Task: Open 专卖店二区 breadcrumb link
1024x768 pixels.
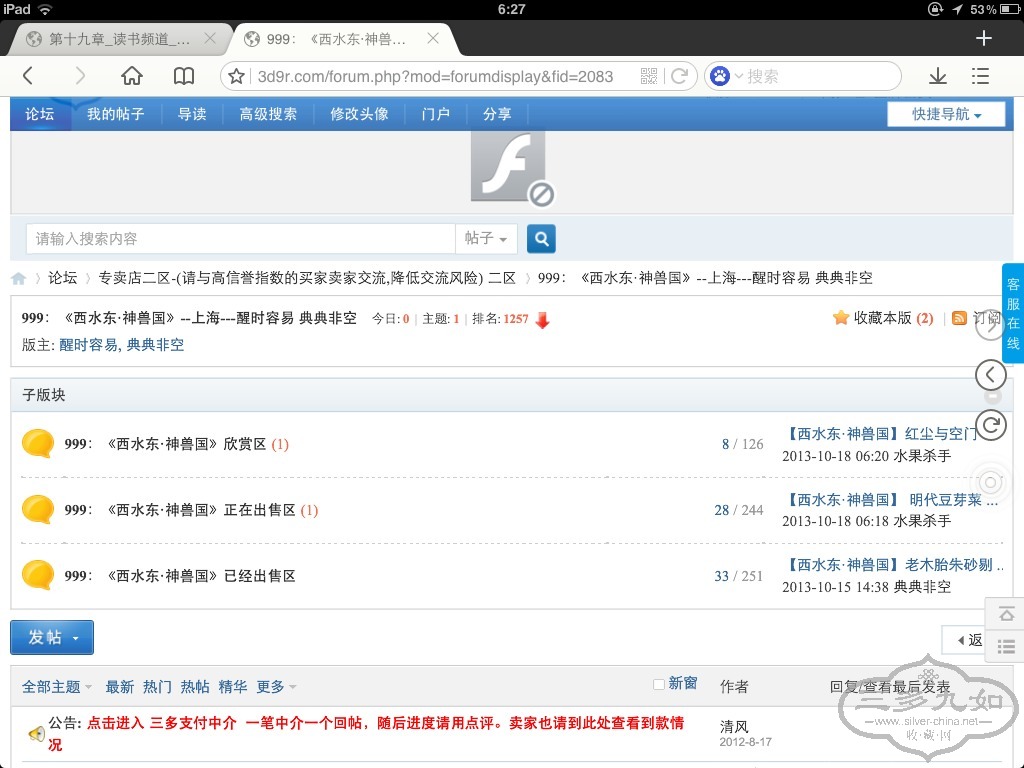Action: pyautogui.click(x=307, y=278)
